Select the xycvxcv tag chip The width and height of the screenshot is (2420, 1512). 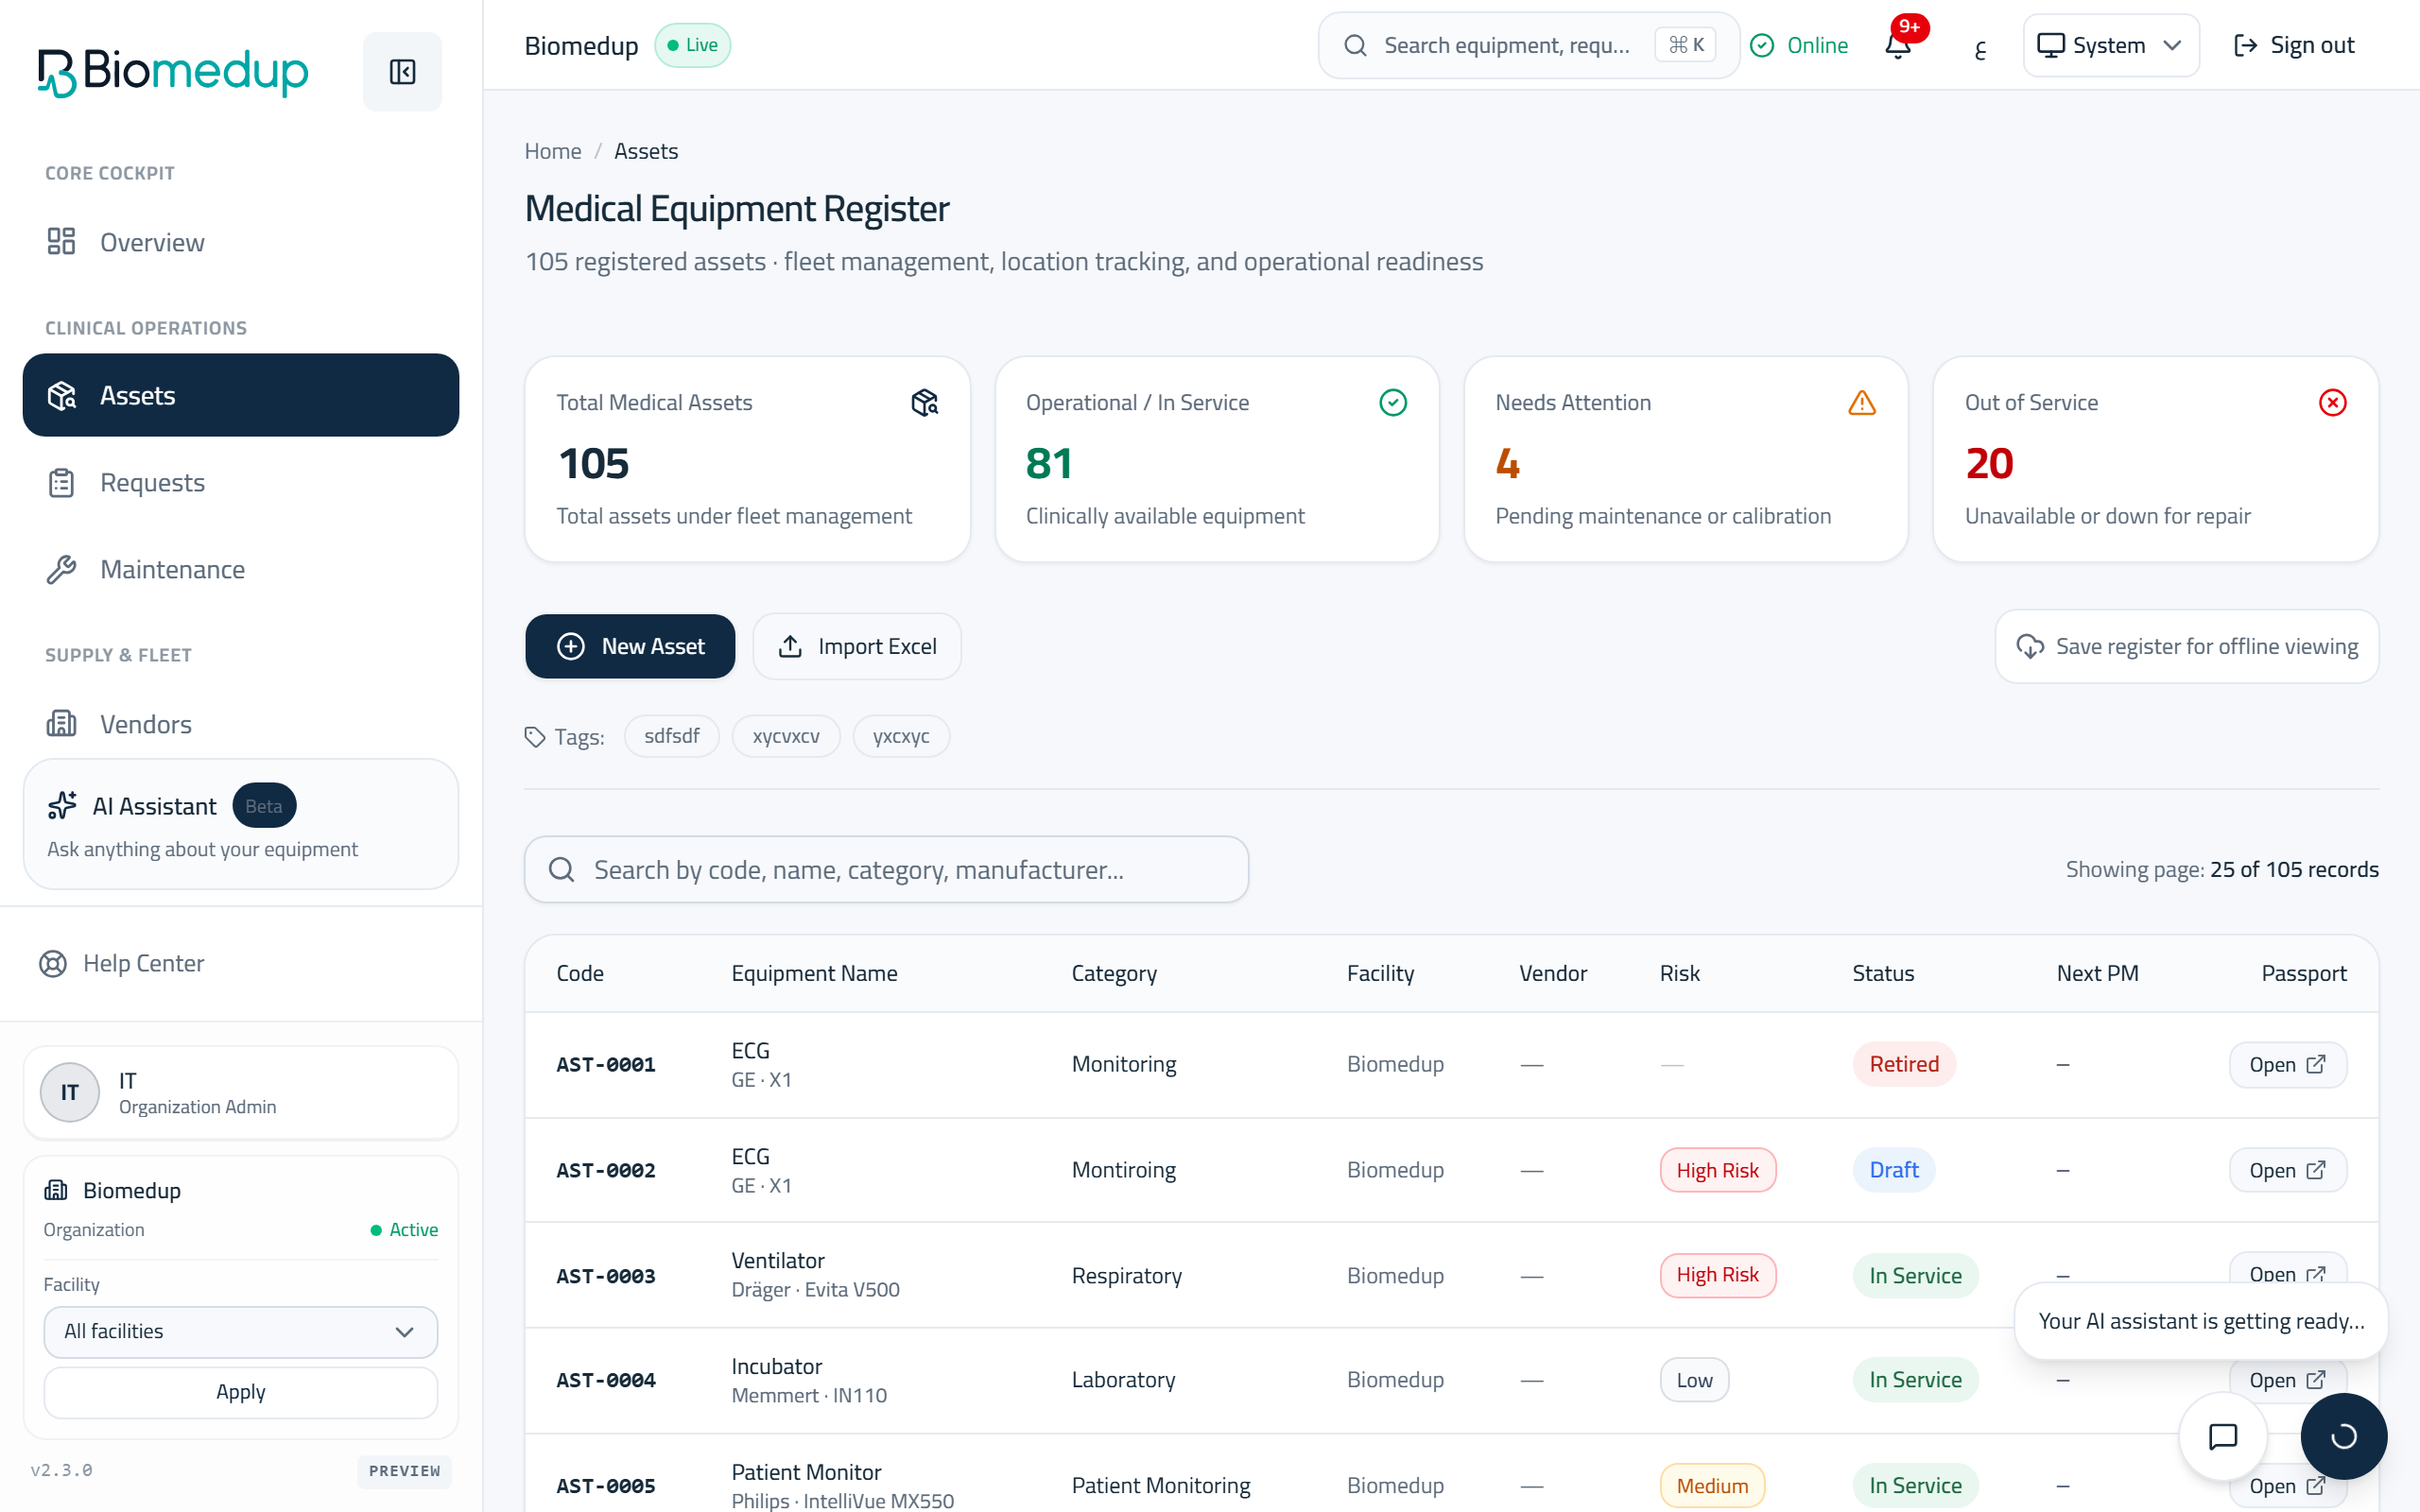[x=786, y=736]
